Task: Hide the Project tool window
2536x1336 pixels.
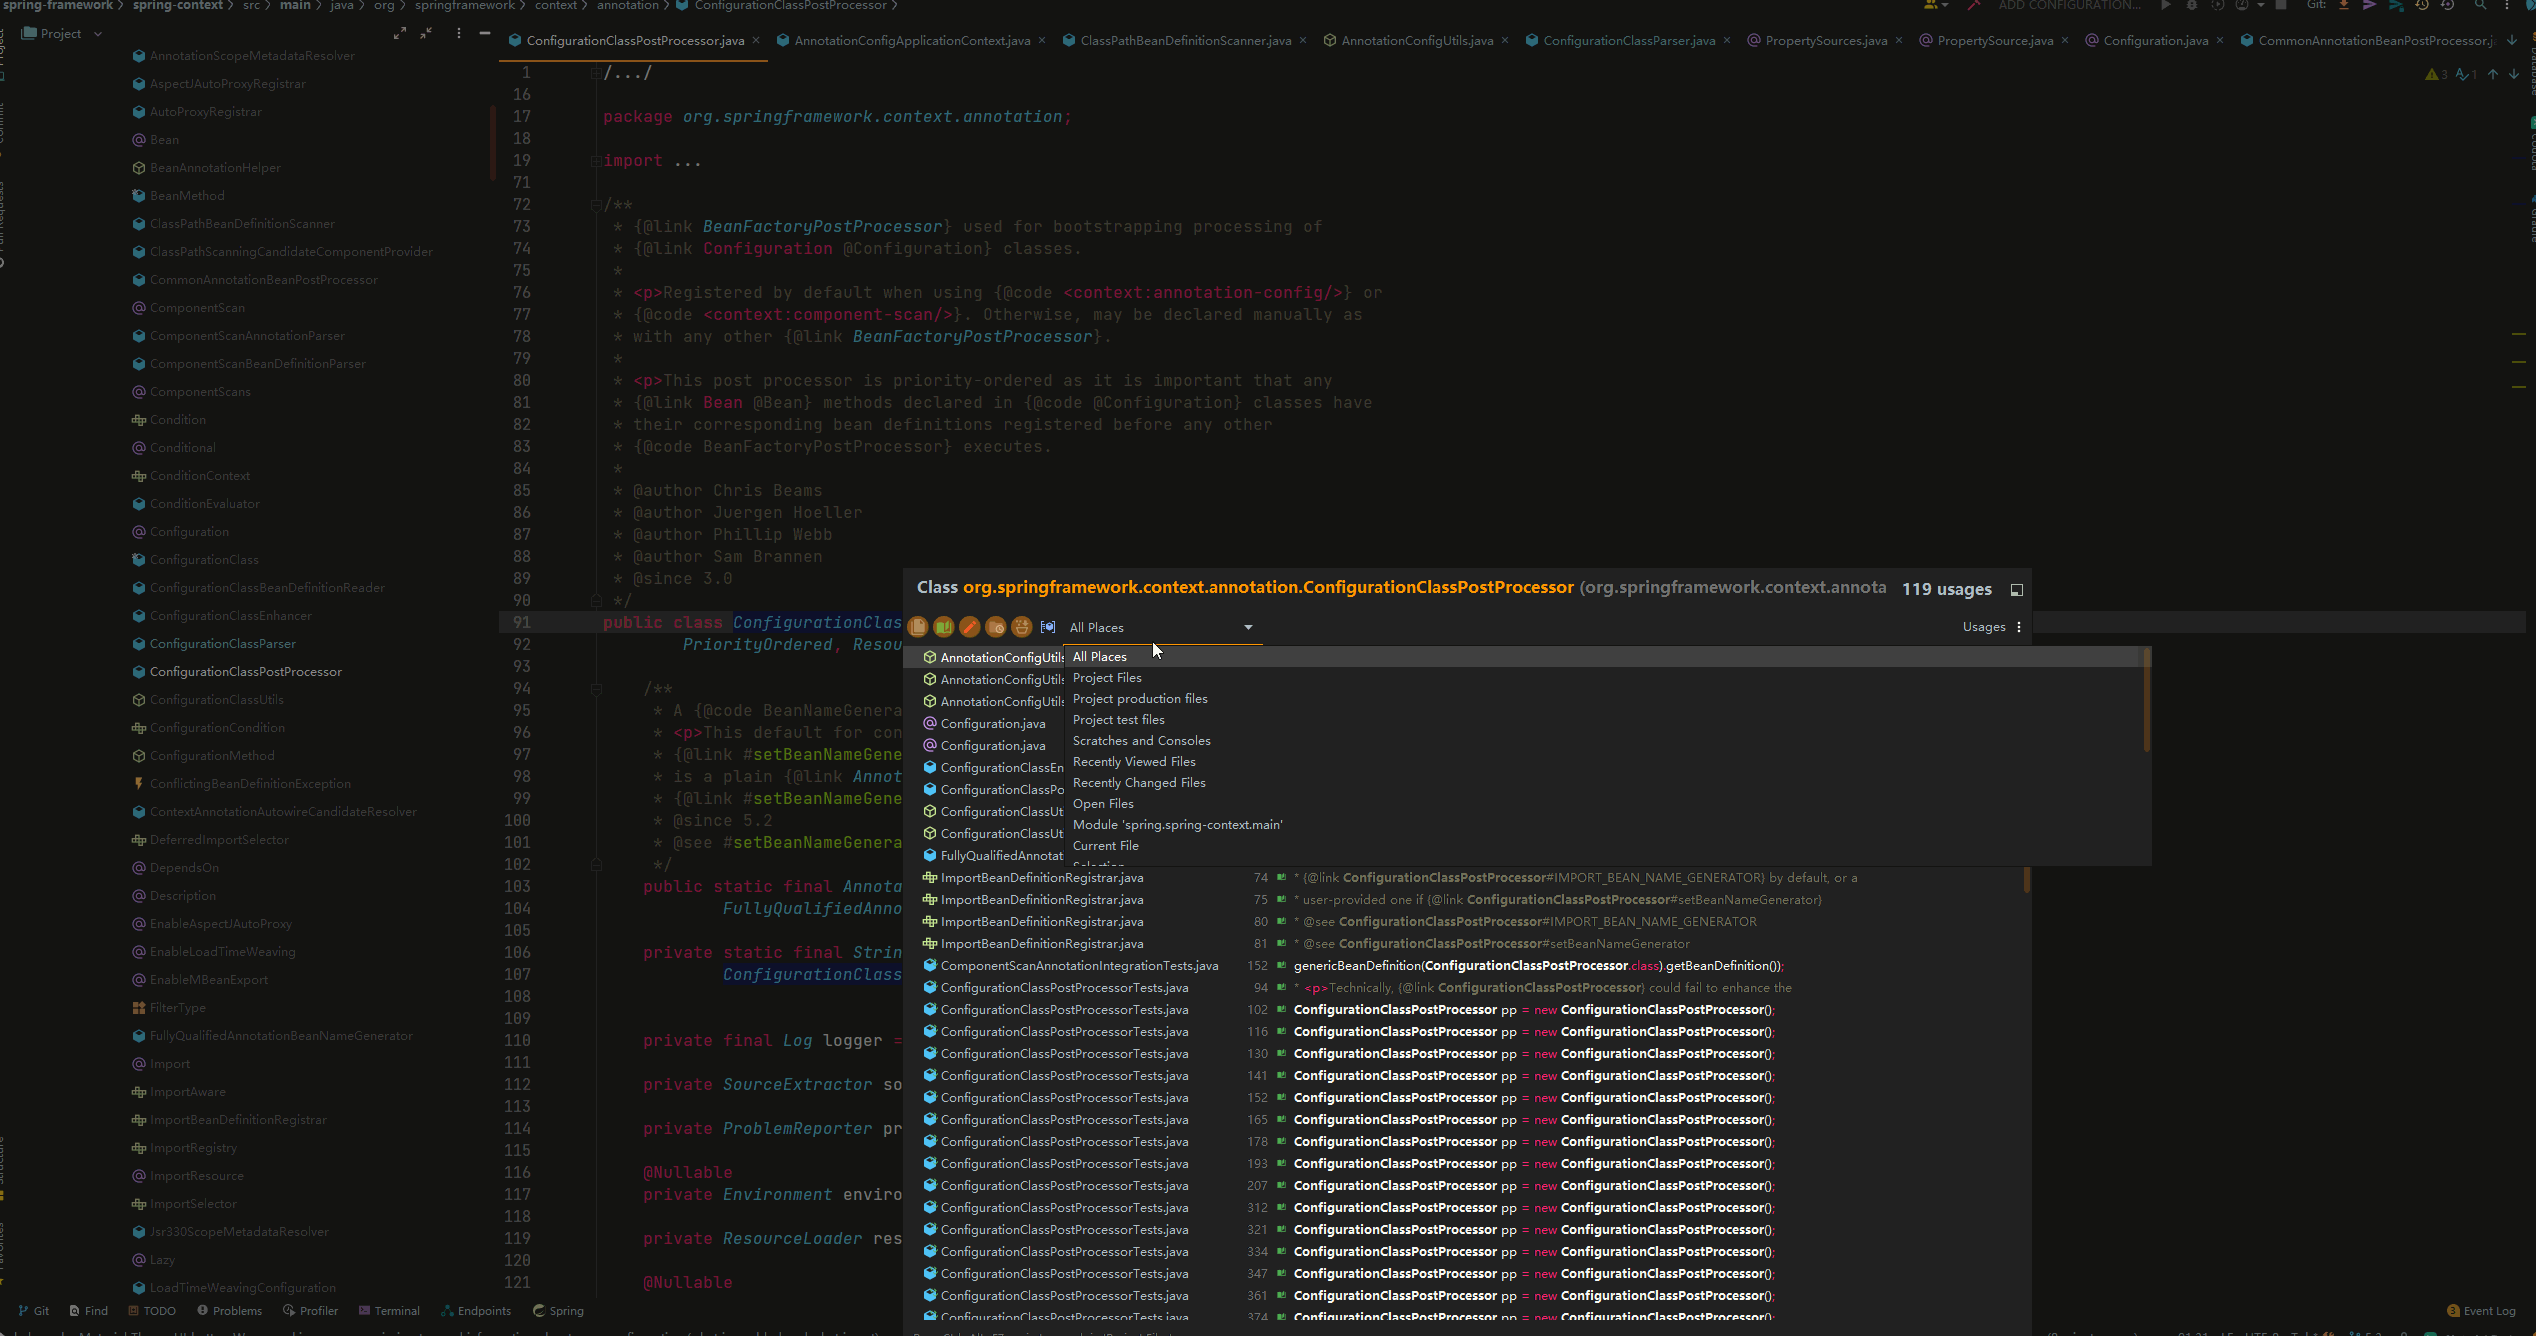Action: tap(485, 34)
